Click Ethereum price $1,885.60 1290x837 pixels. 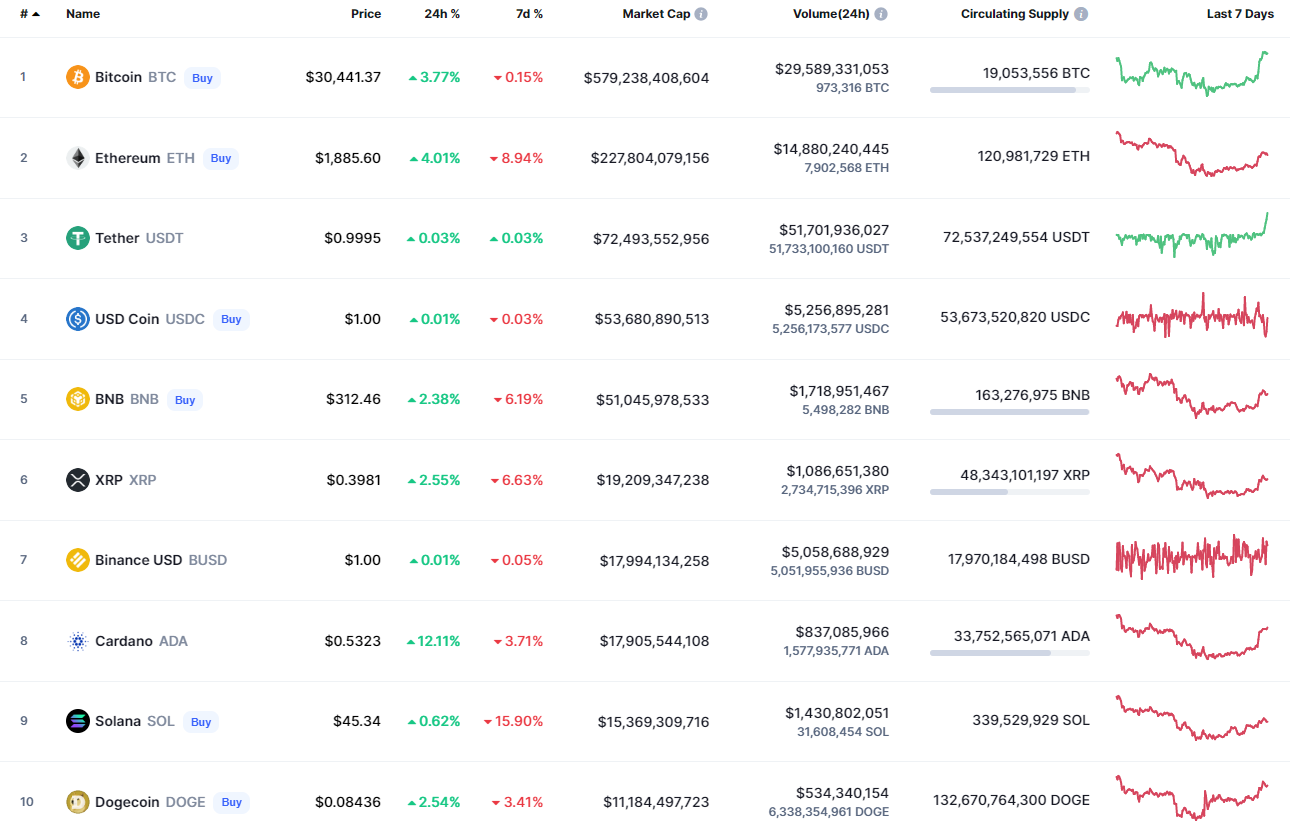pyautogui.click(x=348, y=158)
